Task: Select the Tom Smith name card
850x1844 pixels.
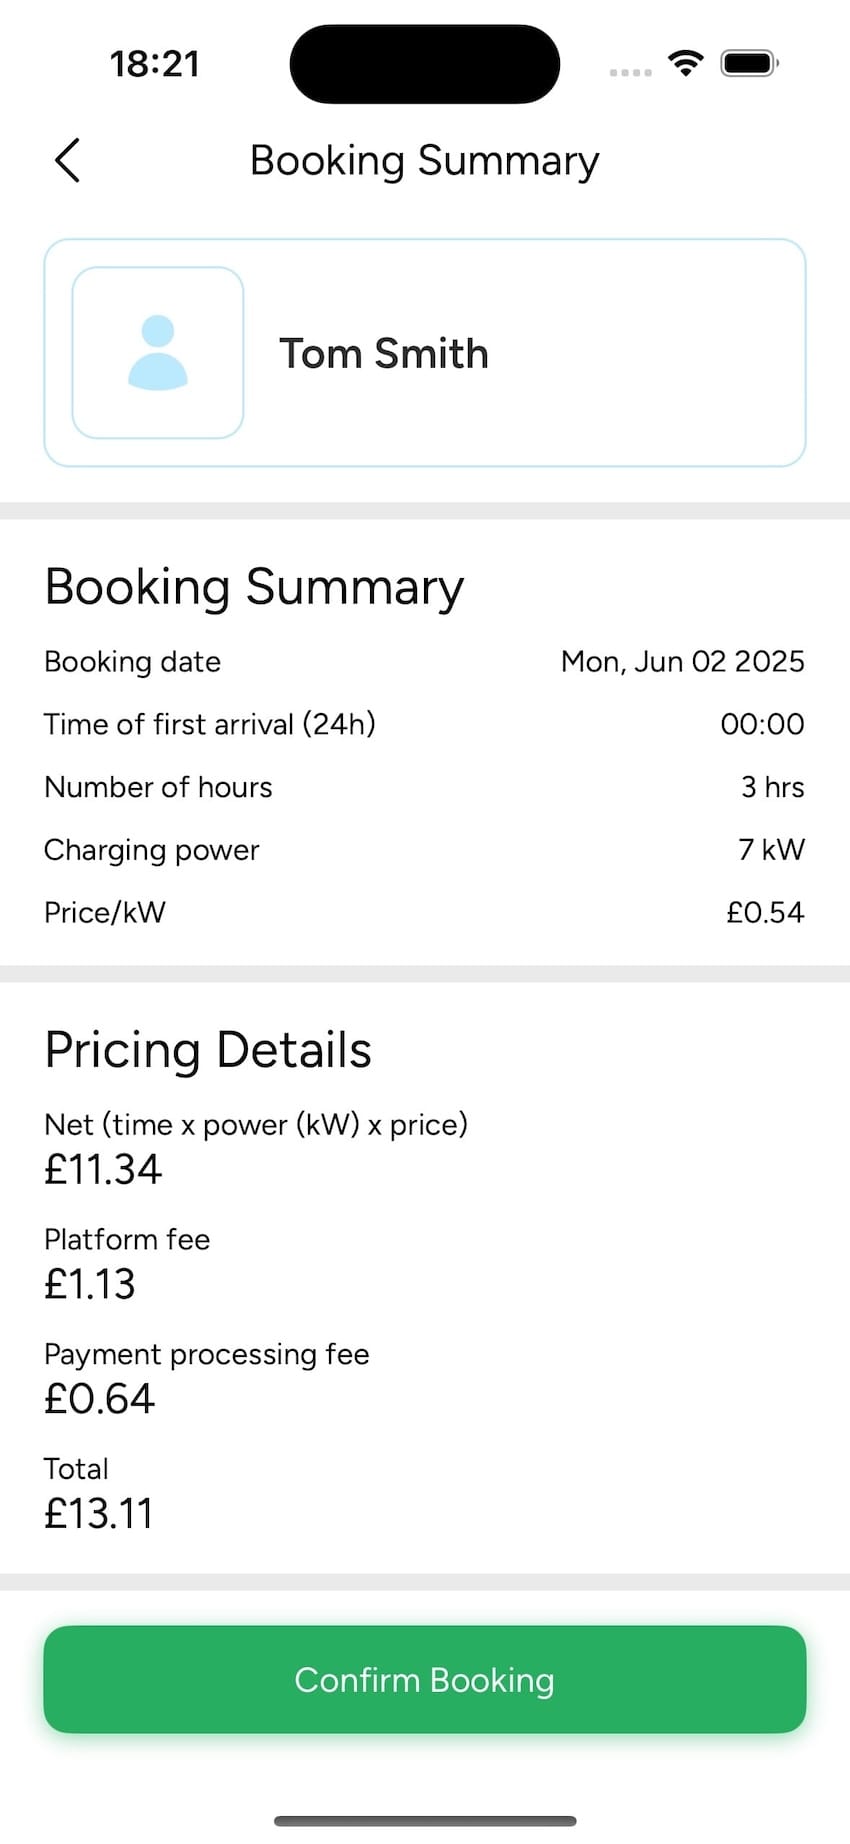Action: click(425, 352)
